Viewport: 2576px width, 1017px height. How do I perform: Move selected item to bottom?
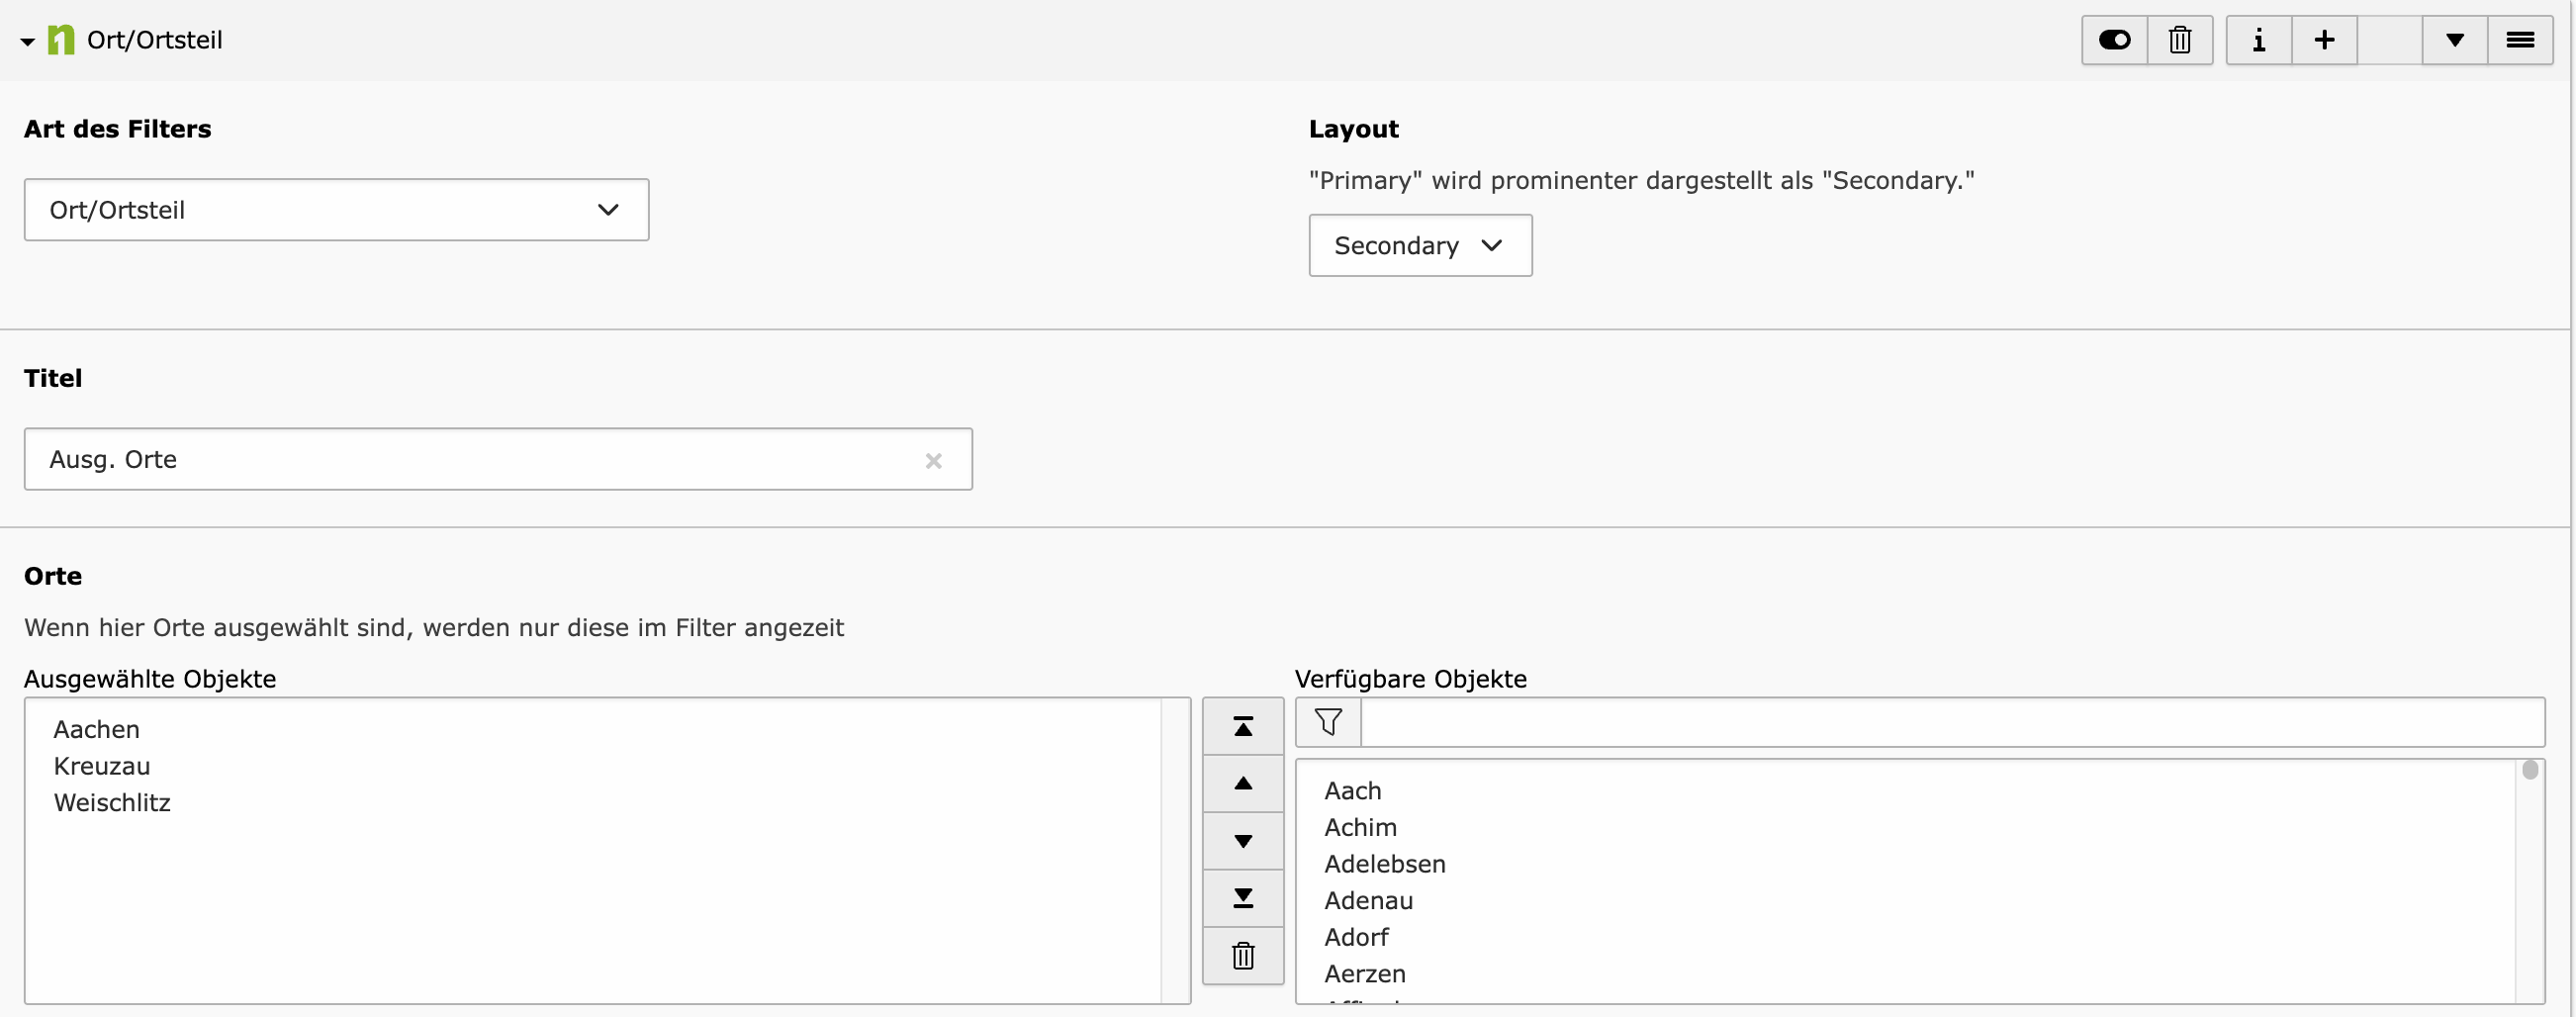1243,898
